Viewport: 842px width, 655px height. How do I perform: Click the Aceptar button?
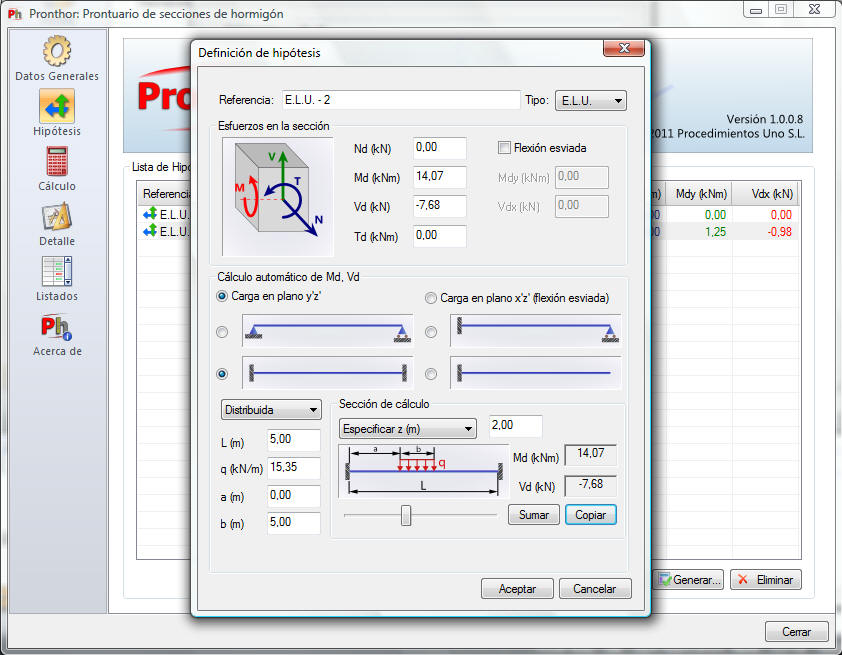pyautogui.click(x=517, y=588)
